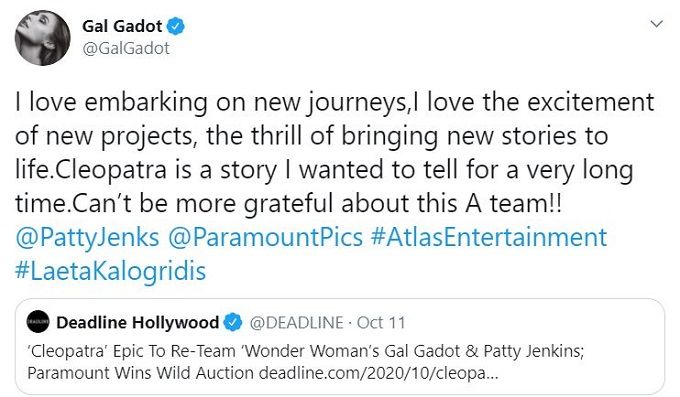Open the @DEADLINE handle in quoted tweet
Viewport: 680px width, 397px height.
297,323
